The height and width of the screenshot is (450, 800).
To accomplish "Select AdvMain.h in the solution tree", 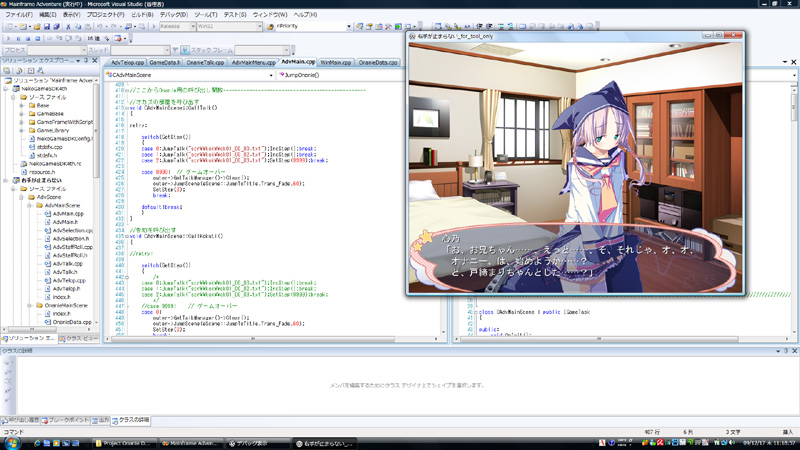I will click(x=61, y=222).
